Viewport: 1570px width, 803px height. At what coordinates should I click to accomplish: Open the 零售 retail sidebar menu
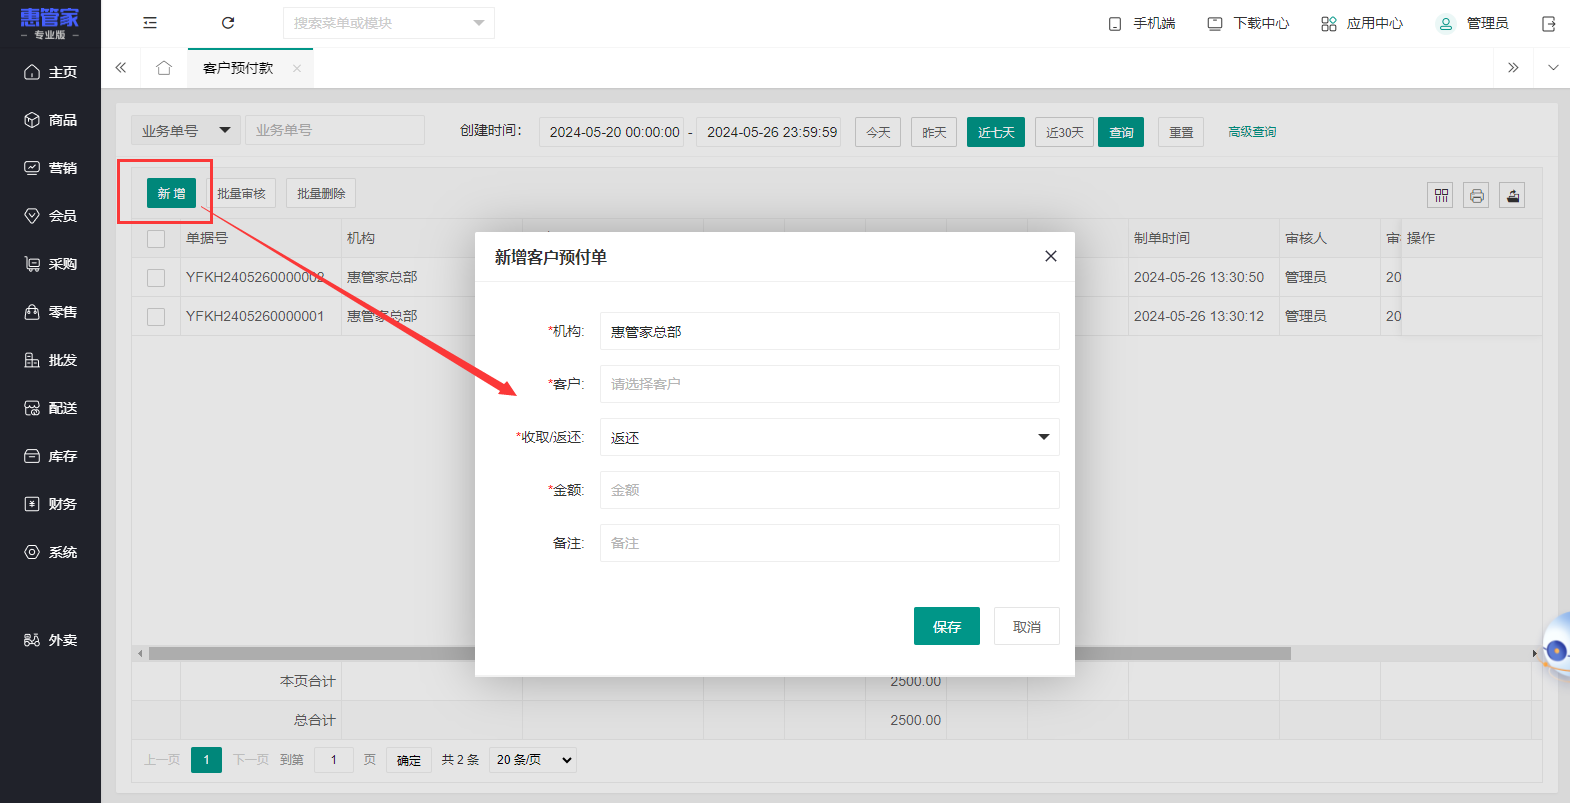[50, 312]
